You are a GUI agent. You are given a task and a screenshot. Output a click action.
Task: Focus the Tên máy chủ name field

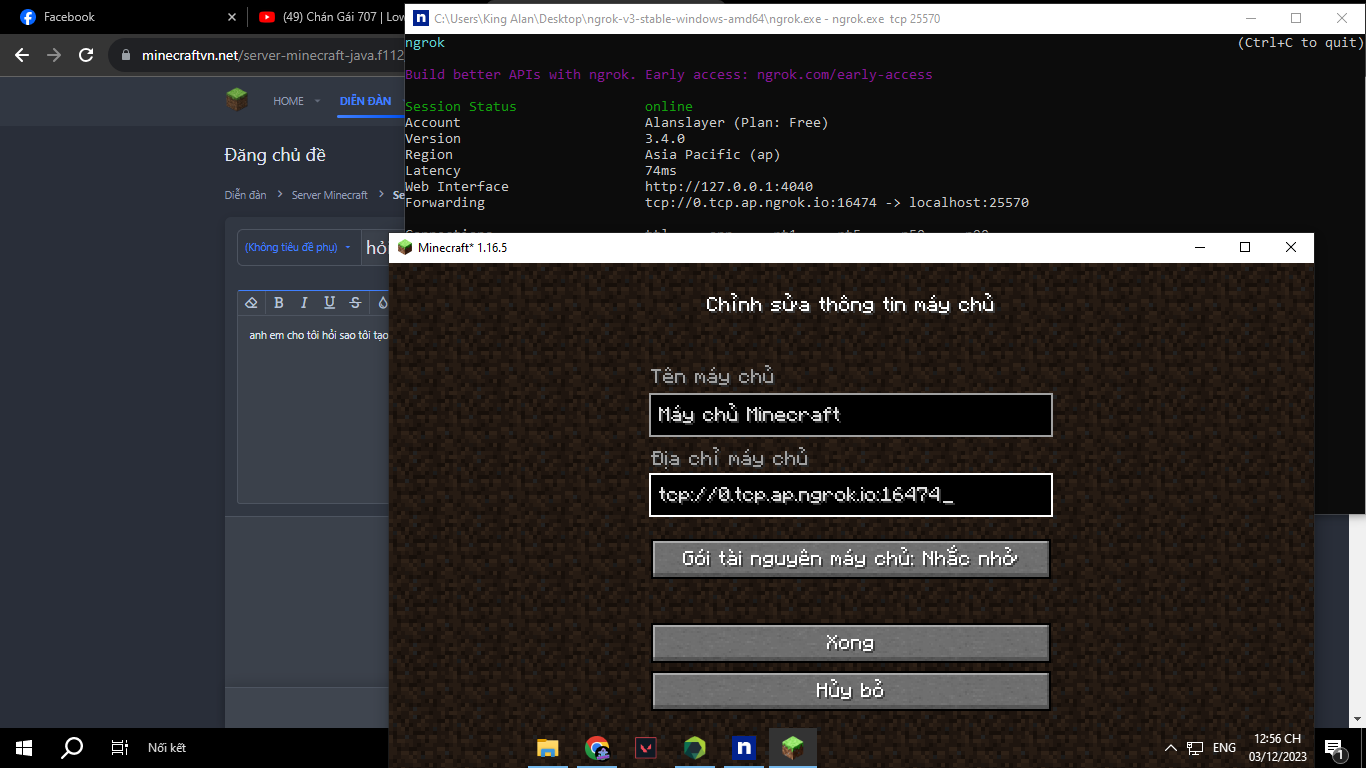click(x=850, y=415)
